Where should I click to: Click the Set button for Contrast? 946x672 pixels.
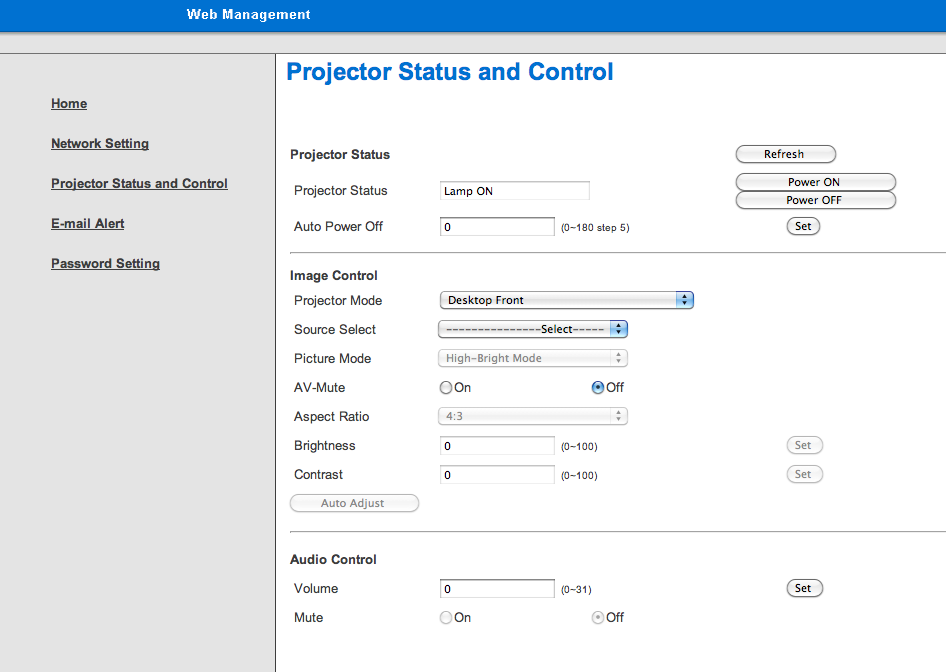point(804,474)
